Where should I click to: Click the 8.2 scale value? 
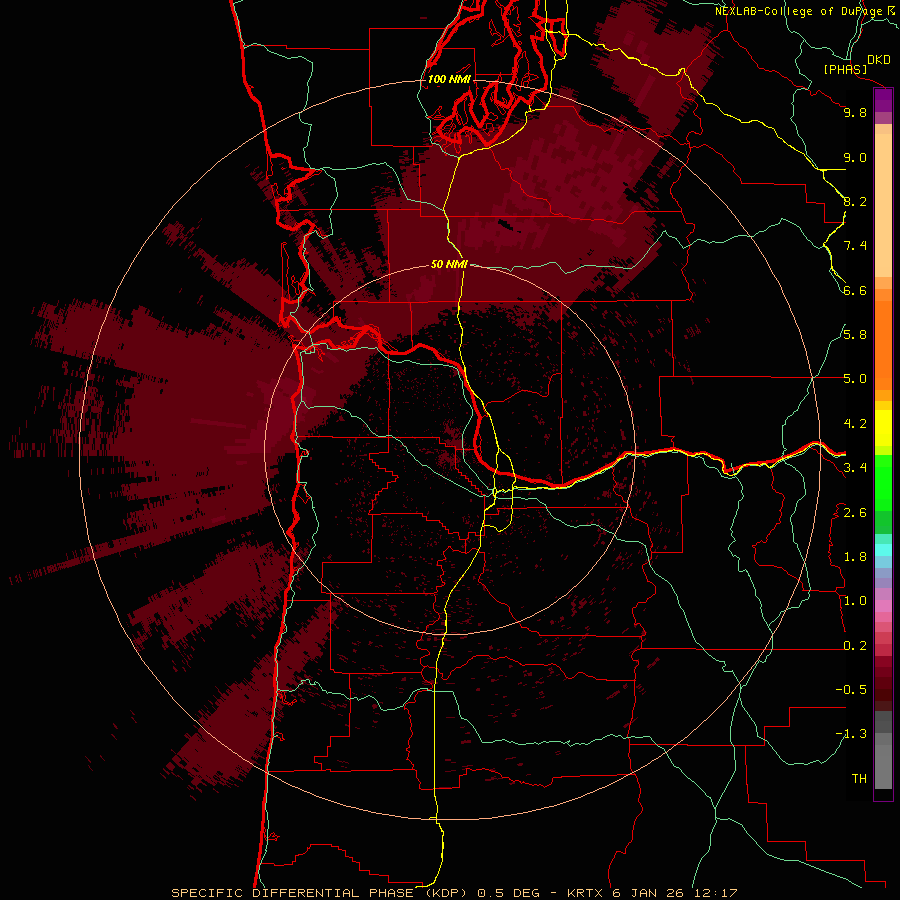point(855,202)
